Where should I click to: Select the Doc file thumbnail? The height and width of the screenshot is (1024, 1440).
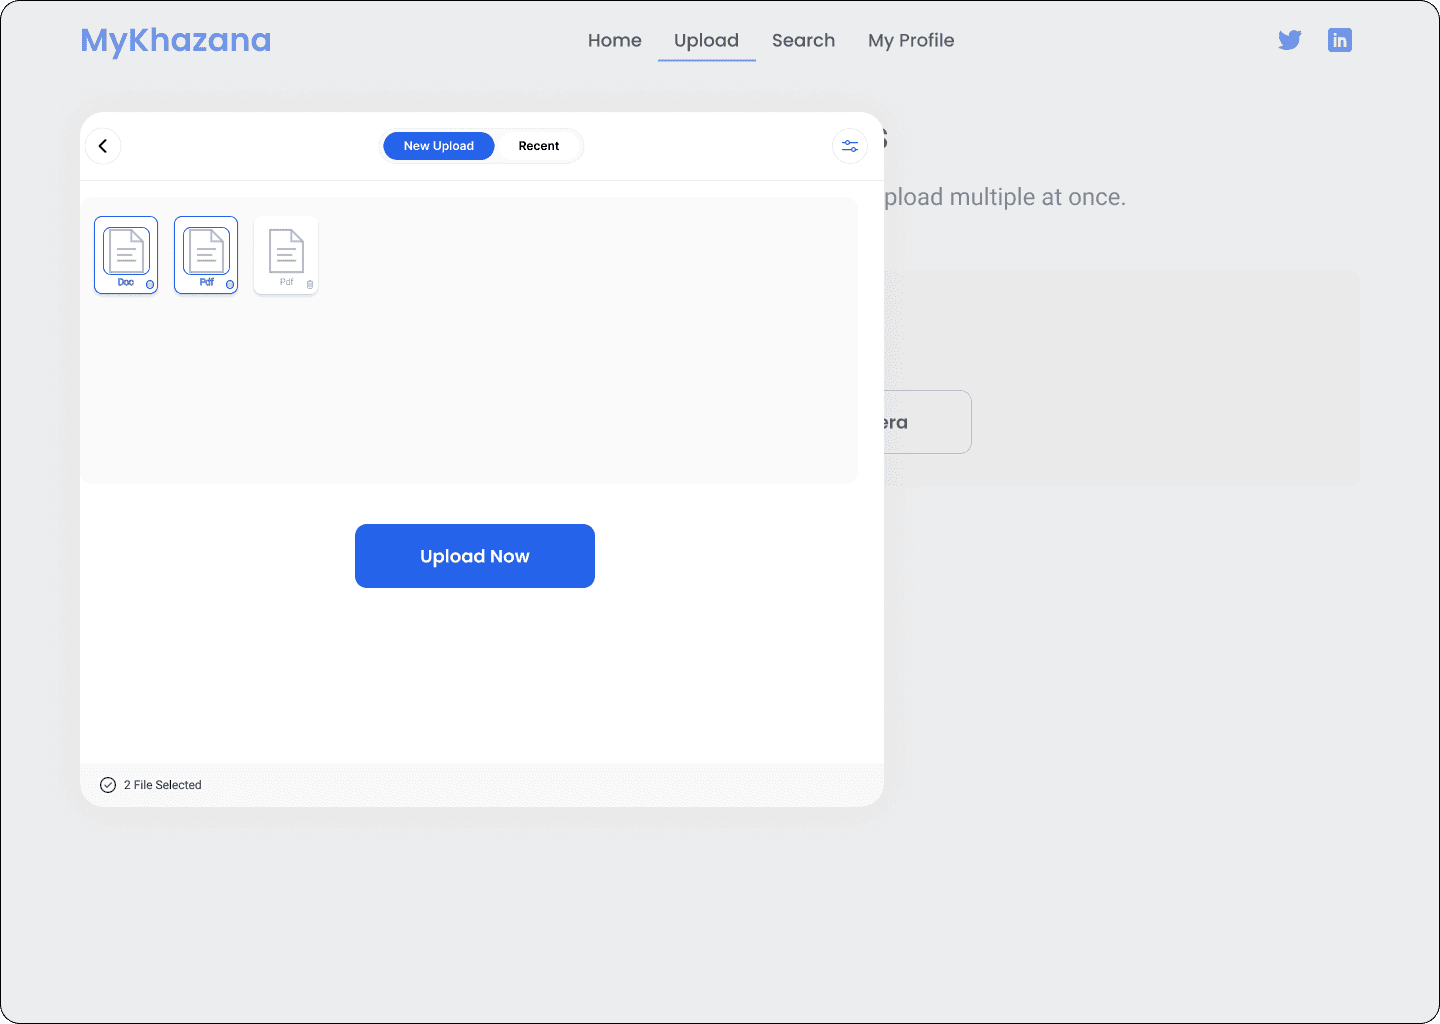[126, 255]
